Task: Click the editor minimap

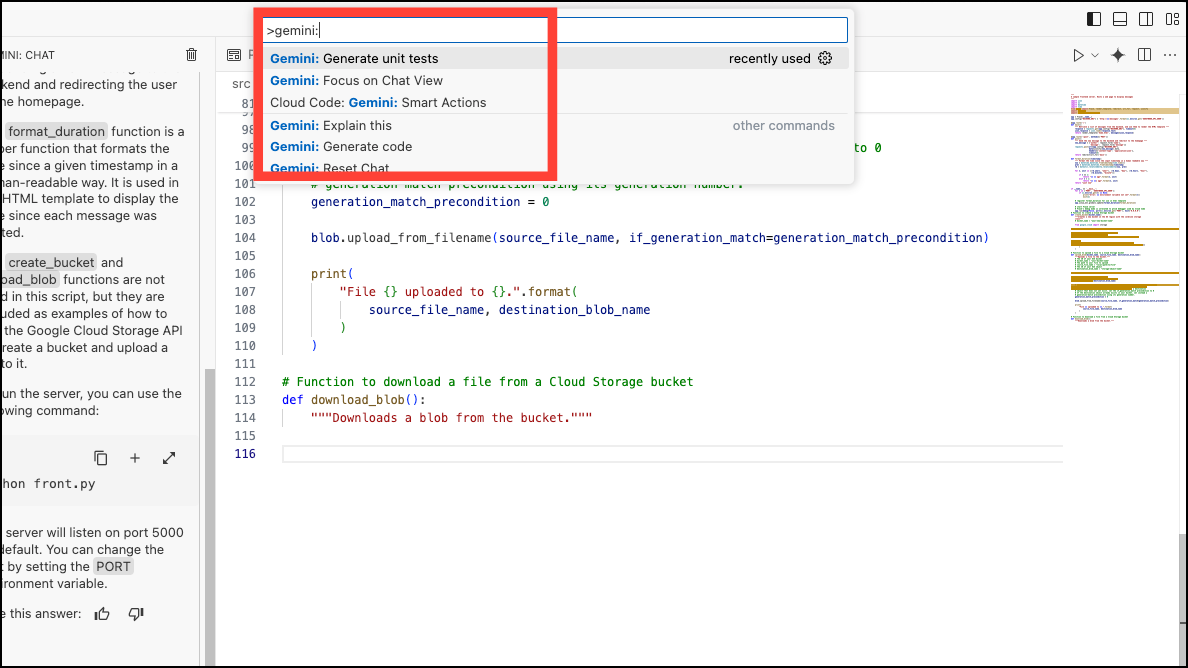Action: click(1124, 208)
